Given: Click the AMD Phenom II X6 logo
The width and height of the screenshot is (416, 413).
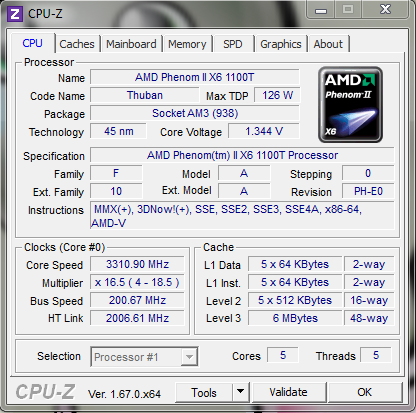Looking at the screenshot, I should pyautogui.click(x=350, y=104).
